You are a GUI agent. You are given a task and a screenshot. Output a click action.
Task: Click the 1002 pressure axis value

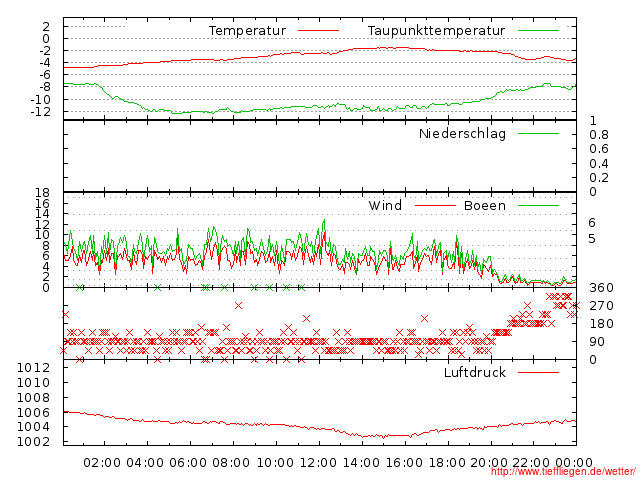point(33,442)
